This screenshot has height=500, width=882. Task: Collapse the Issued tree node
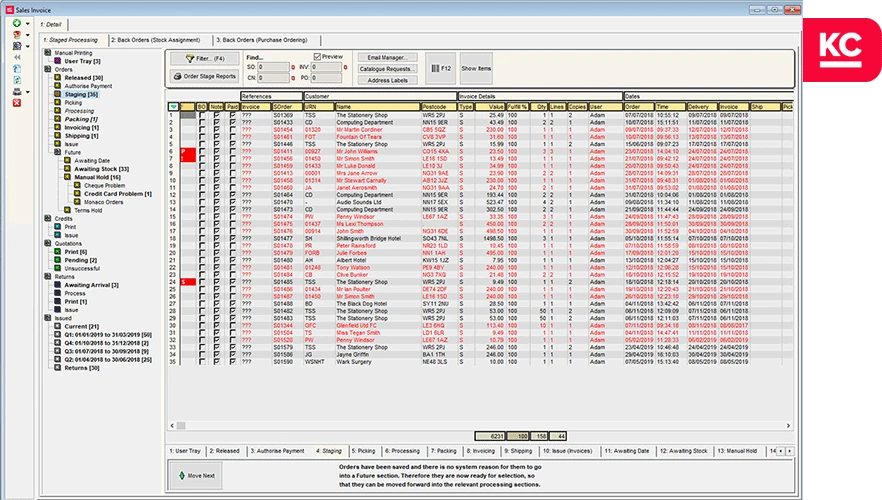click(x=48, y=318)
